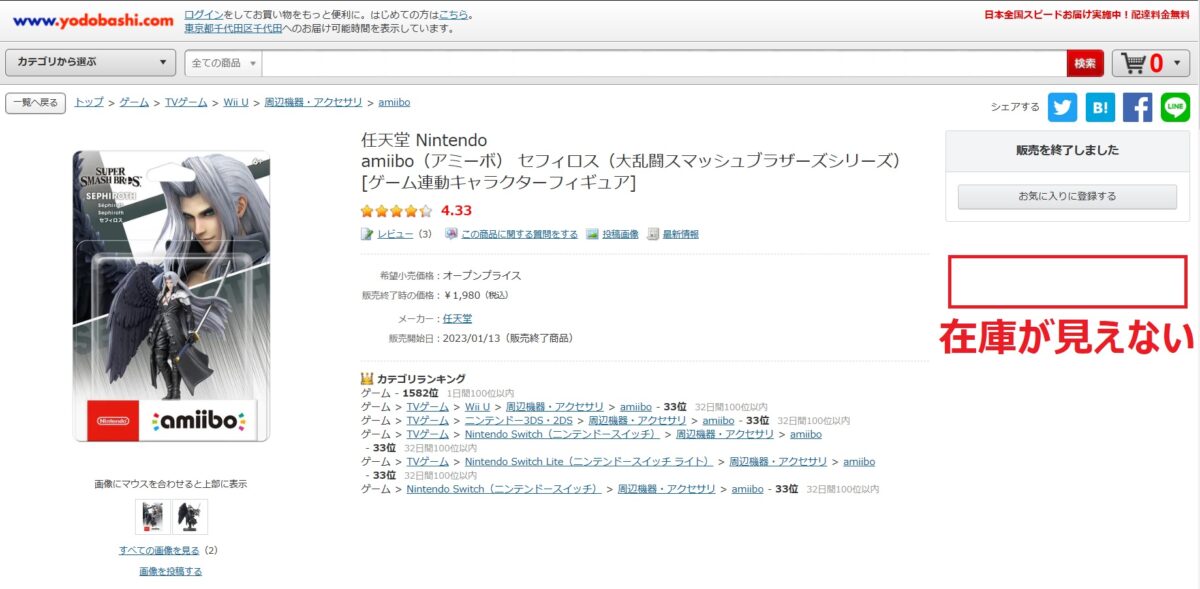Click the main Sephiroth amiibo product image

click(171, 296)
